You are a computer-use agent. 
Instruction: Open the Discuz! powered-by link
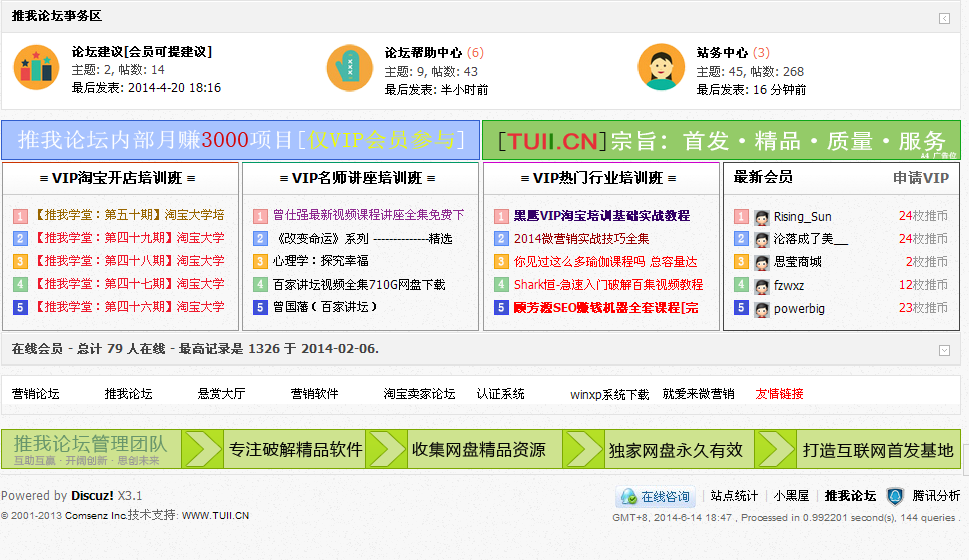click(92, 496)
